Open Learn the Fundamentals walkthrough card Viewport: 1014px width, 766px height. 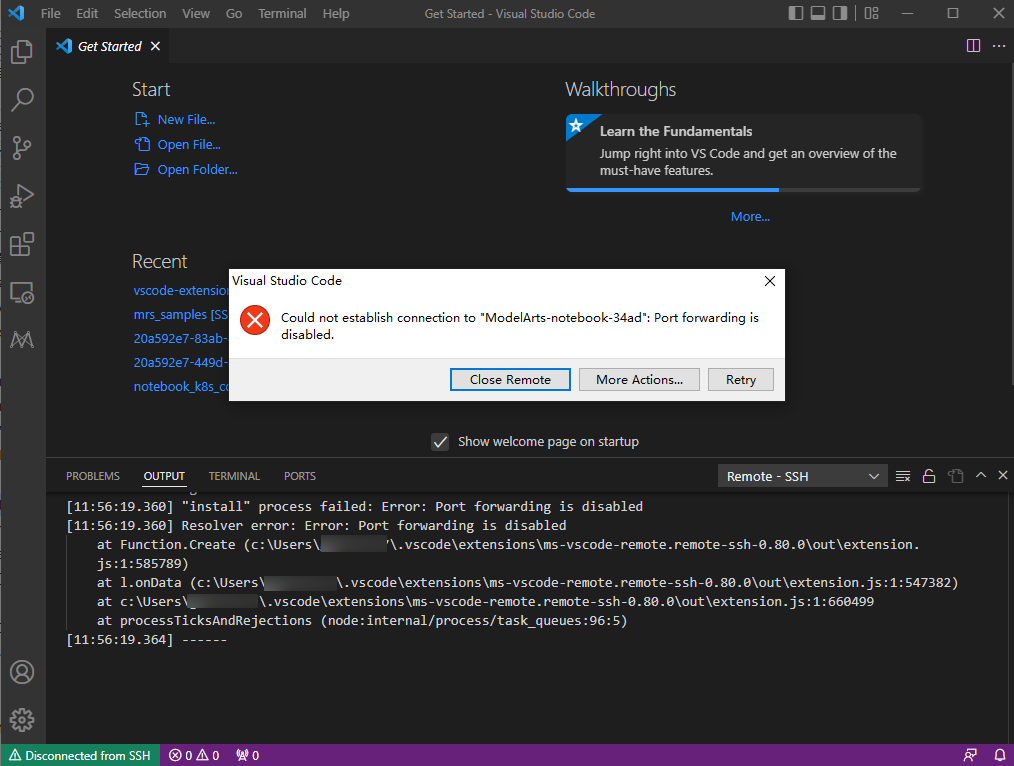point(743,153)
